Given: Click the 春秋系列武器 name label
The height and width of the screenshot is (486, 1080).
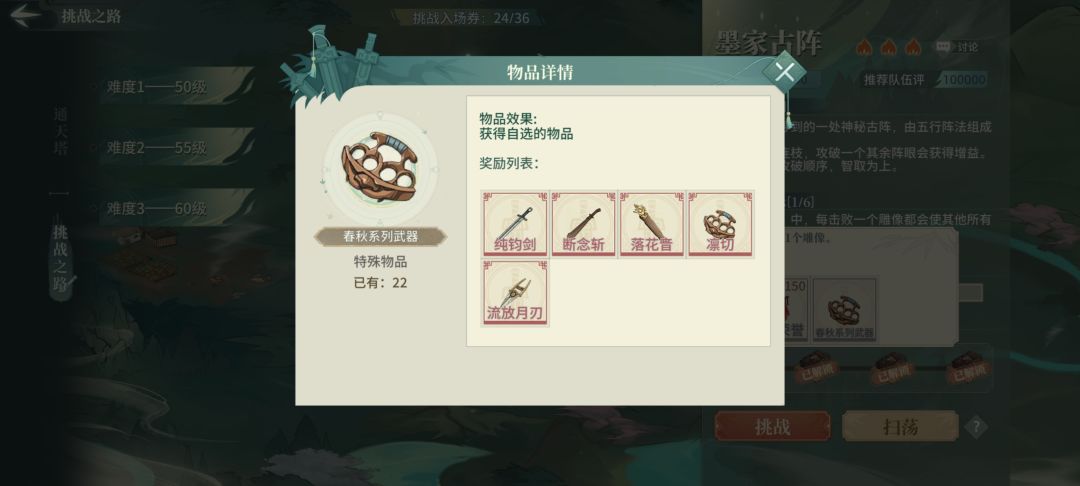Looking at the screenshot, I should [380, 237].
